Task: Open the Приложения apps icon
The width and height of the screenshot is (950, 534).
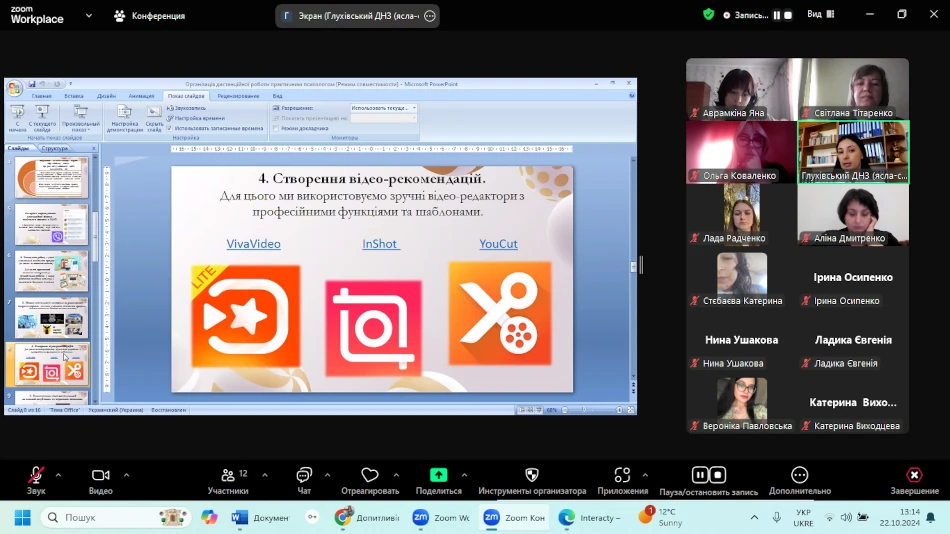Action: point(622,475)
